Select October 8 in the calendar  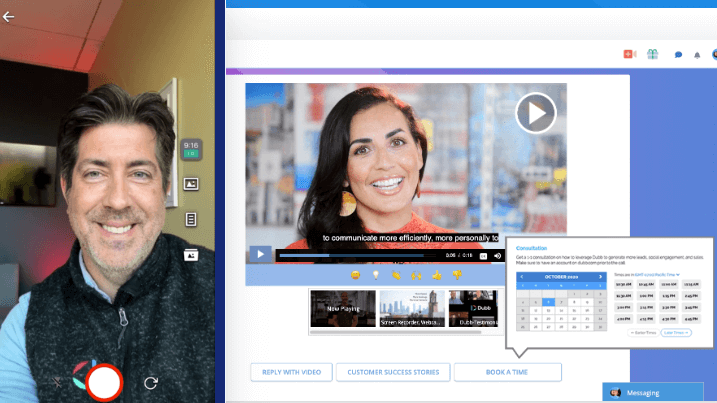point(574,302)
